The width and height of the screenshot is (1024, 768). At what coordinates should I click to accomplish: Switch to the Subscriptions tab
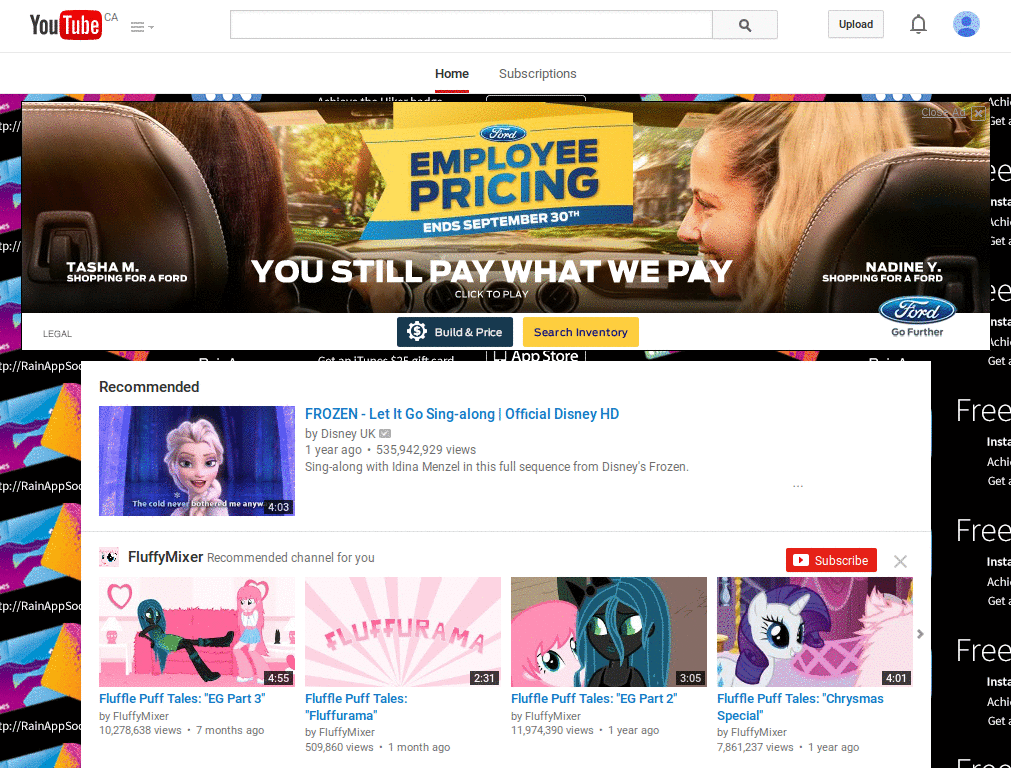537,74
